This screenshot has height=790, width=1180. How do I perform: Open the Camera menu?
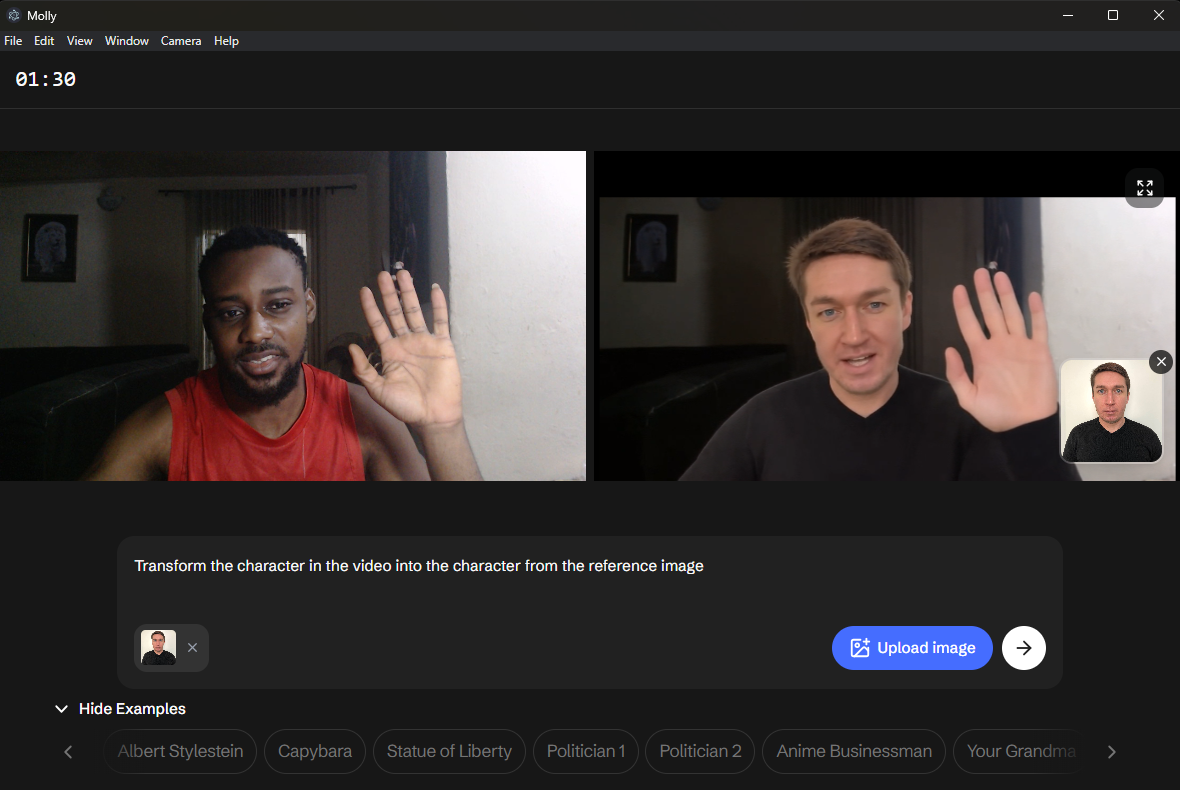180,40
